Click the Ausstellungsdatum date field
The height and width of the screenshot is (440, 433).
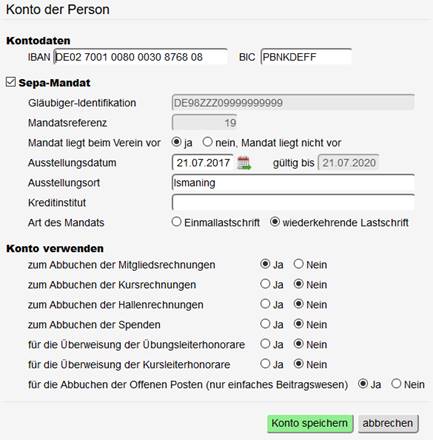click(203, 163)
